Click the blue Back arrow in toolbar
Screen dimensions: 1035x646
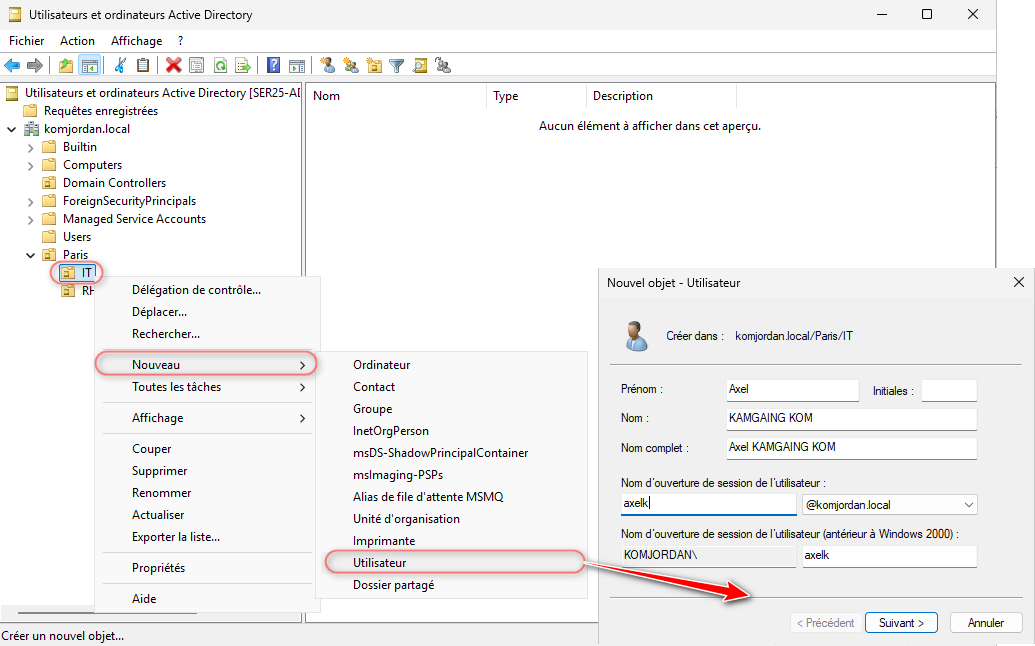pos(13,65)
